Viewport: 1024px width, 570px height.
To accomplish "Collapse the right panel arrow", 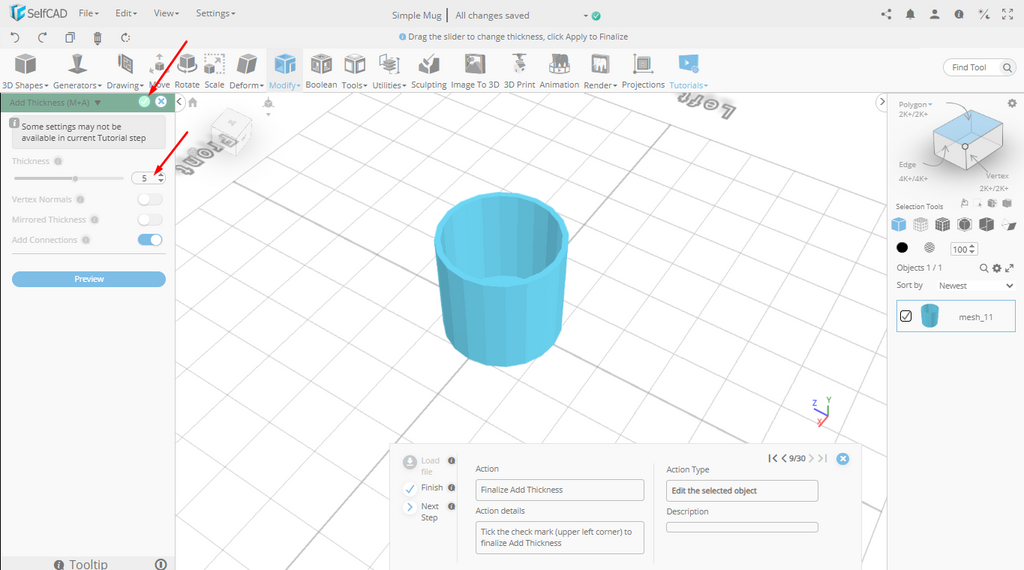I will [x=882, y=102].
